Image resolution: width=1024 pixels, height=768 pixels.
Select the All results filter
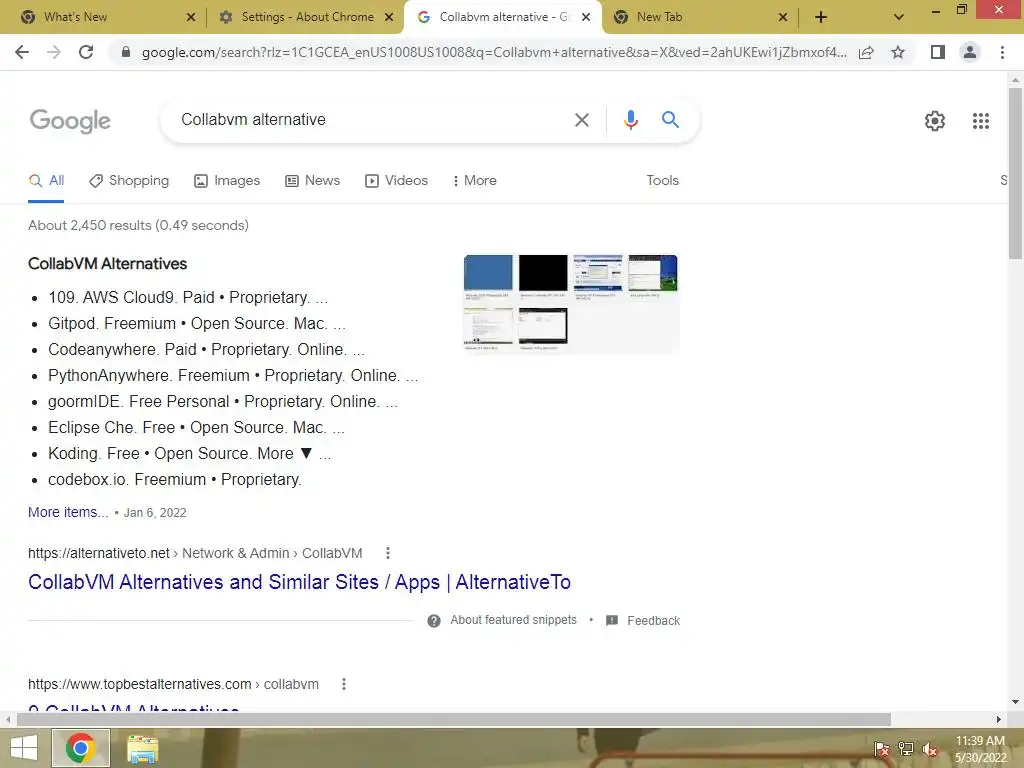pos(46,180)
